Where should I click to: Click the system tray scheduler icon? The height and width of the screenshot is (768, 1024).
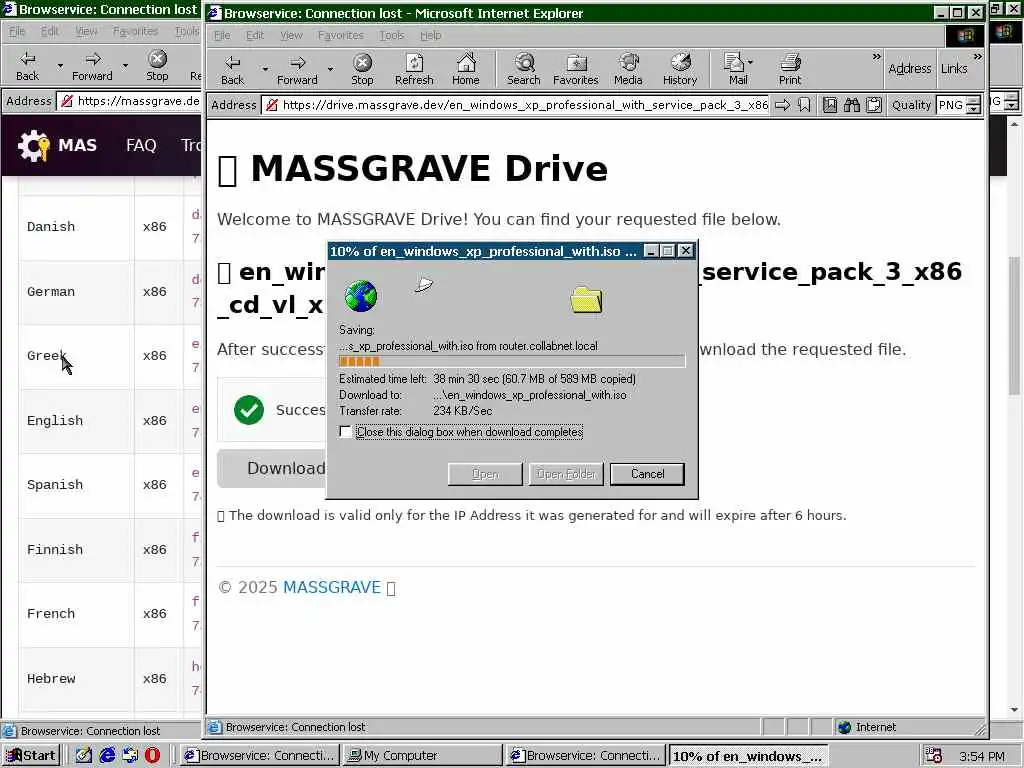click(x=934, y=756)
